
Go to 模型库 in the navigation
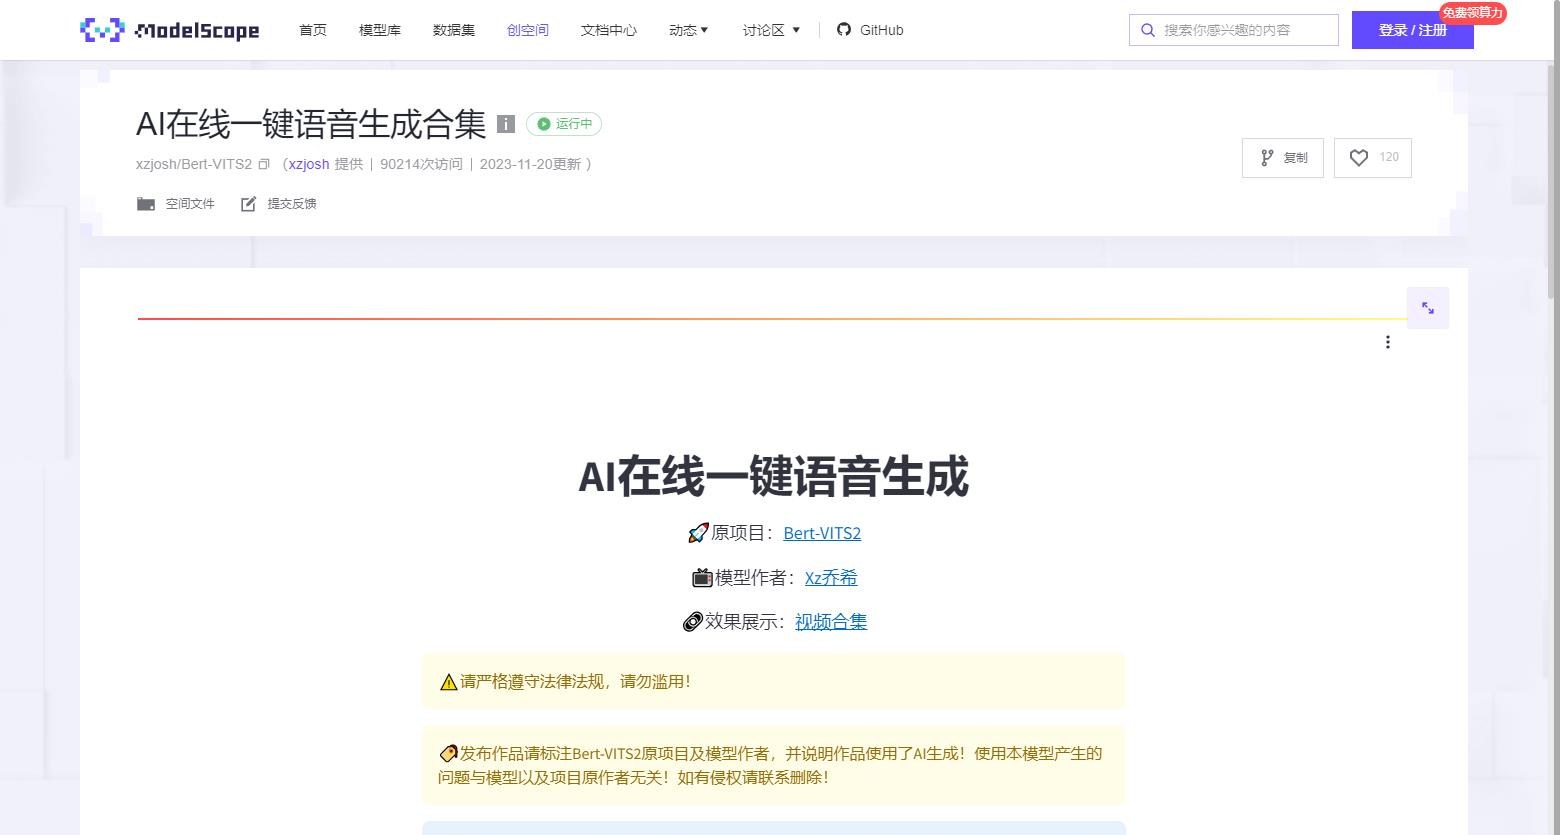pos(380,30)
